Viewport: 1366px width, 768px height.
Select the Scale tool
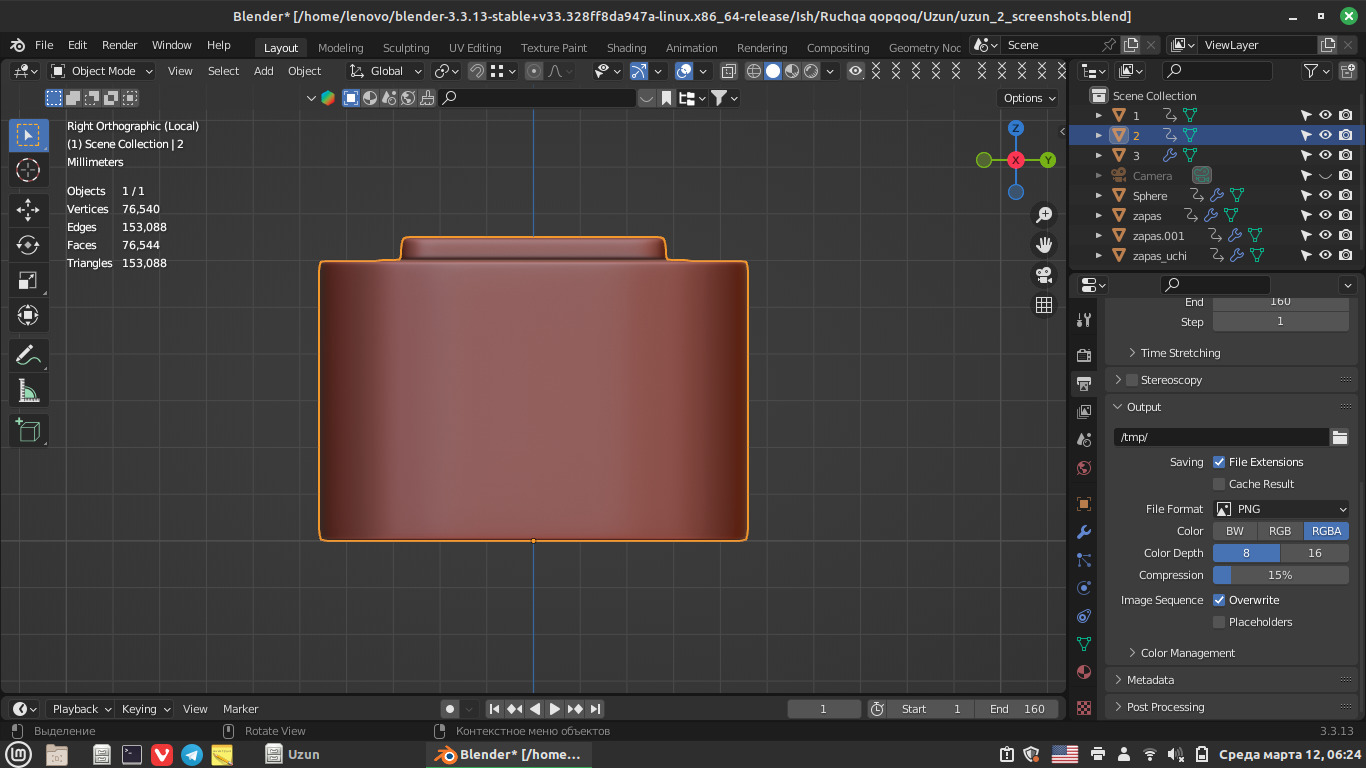tap(28, 280)
